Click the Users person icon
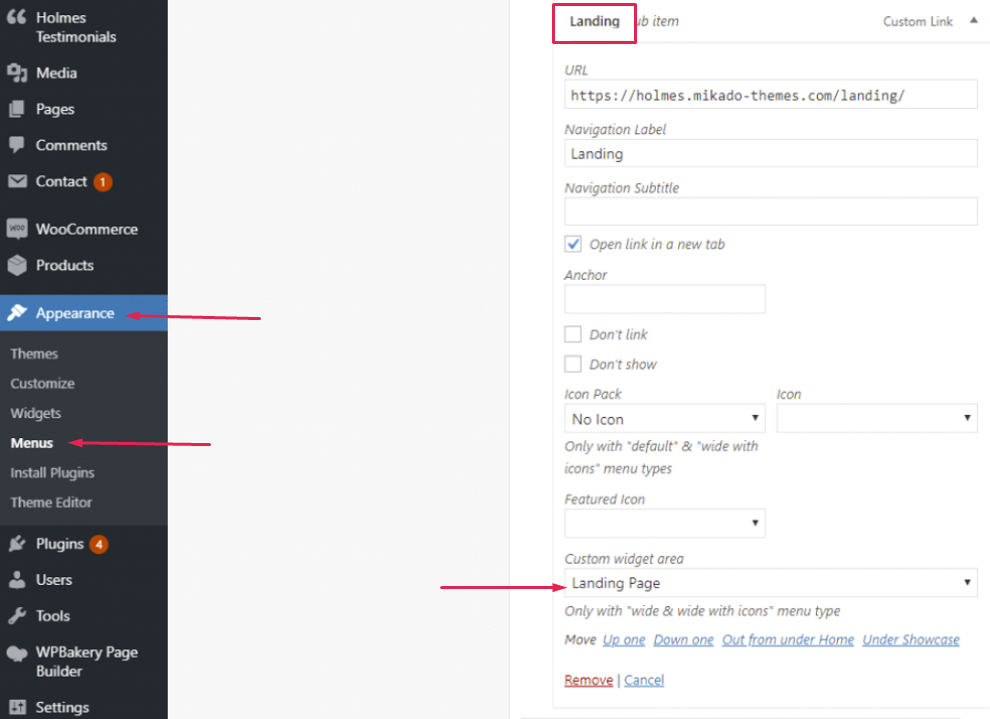Screen dimensions: 990x719 (17, 579)
